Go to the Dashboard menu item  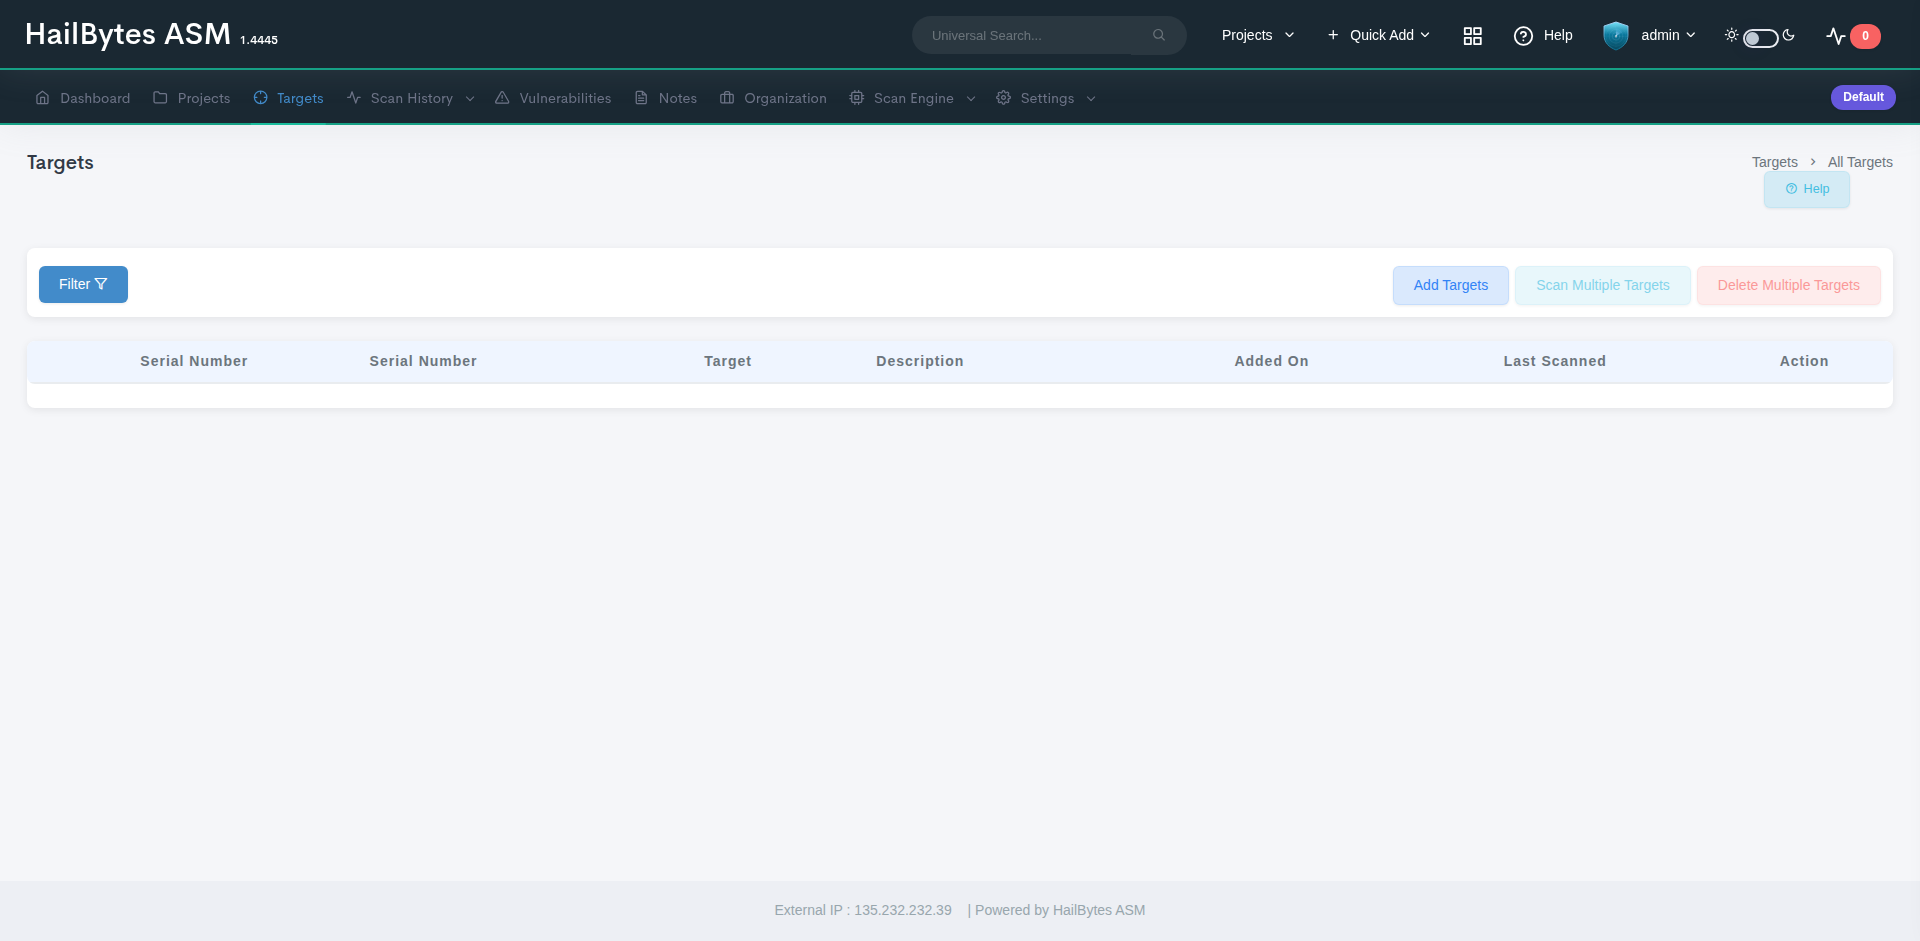point(83,98)
